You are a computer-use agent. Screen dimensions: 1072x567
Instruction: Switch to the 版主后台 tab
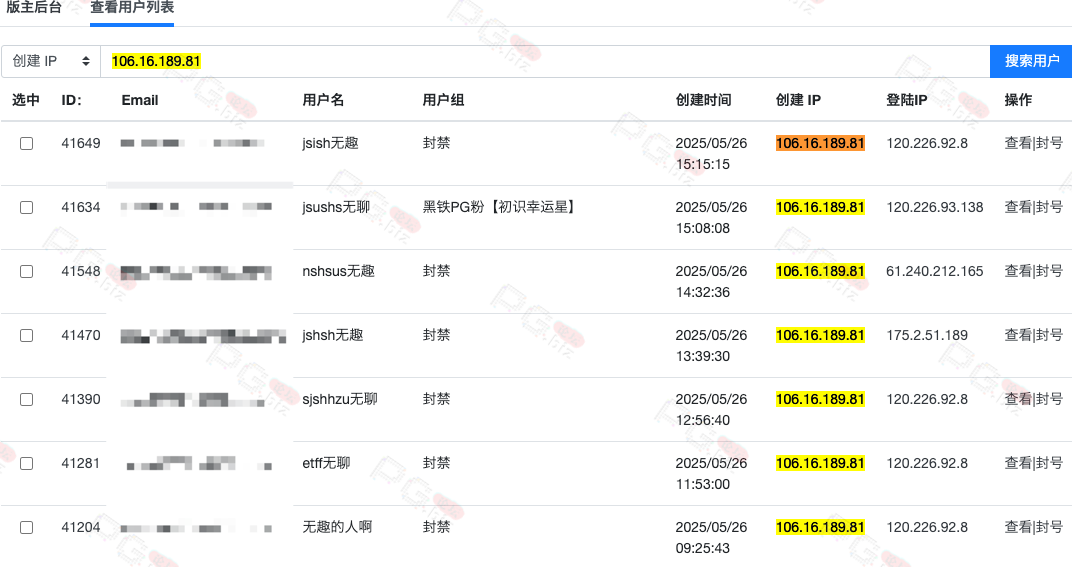tap(33, 7)
